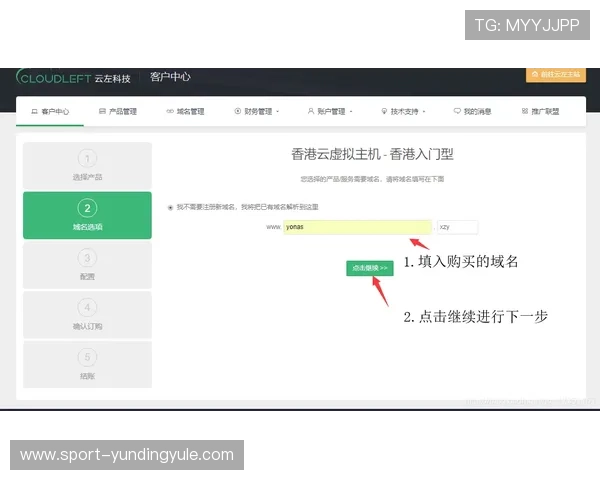Click the green 点击继续 >> button
600x480 pixels.
pos(370,268)
